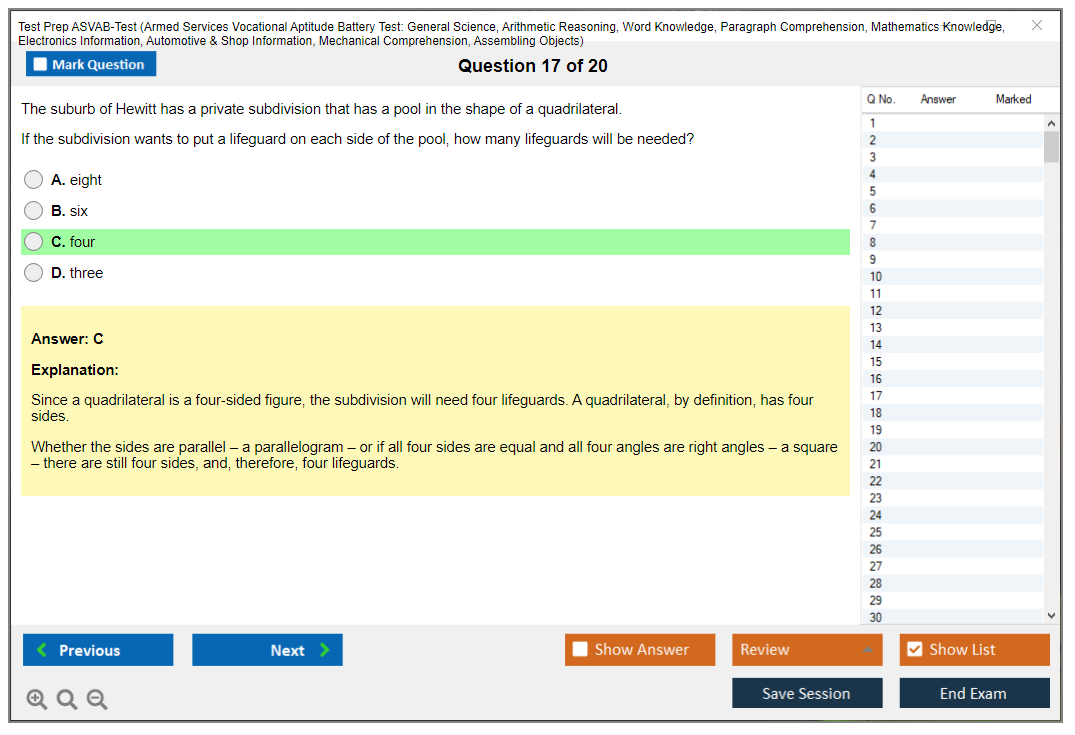This screenshot has width=1075, height=735.
Task: Click the Marked column header
Action: tap(1013, 99)
